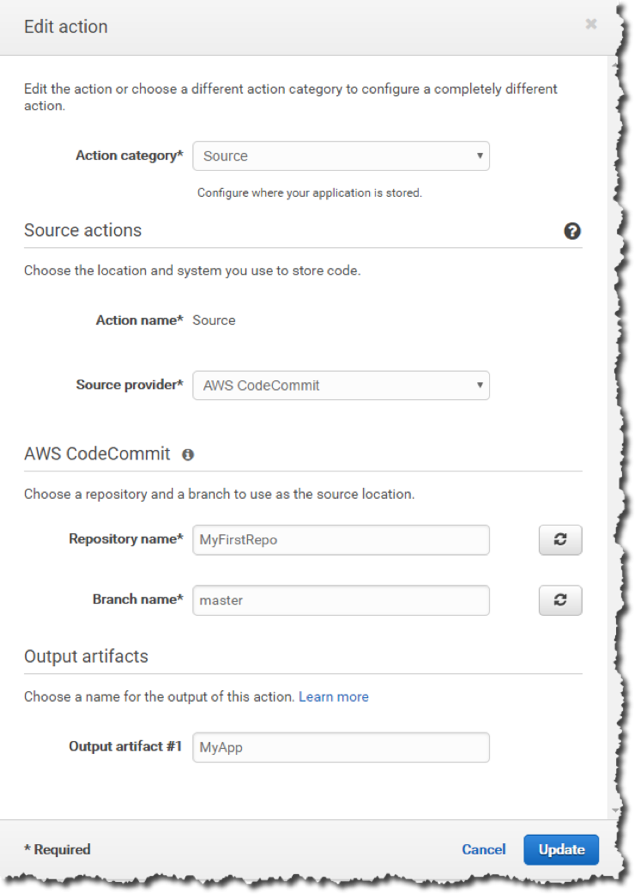Click the scrollbar down arrow
Viewport: 635px width, 894px height.
(615, 810)
